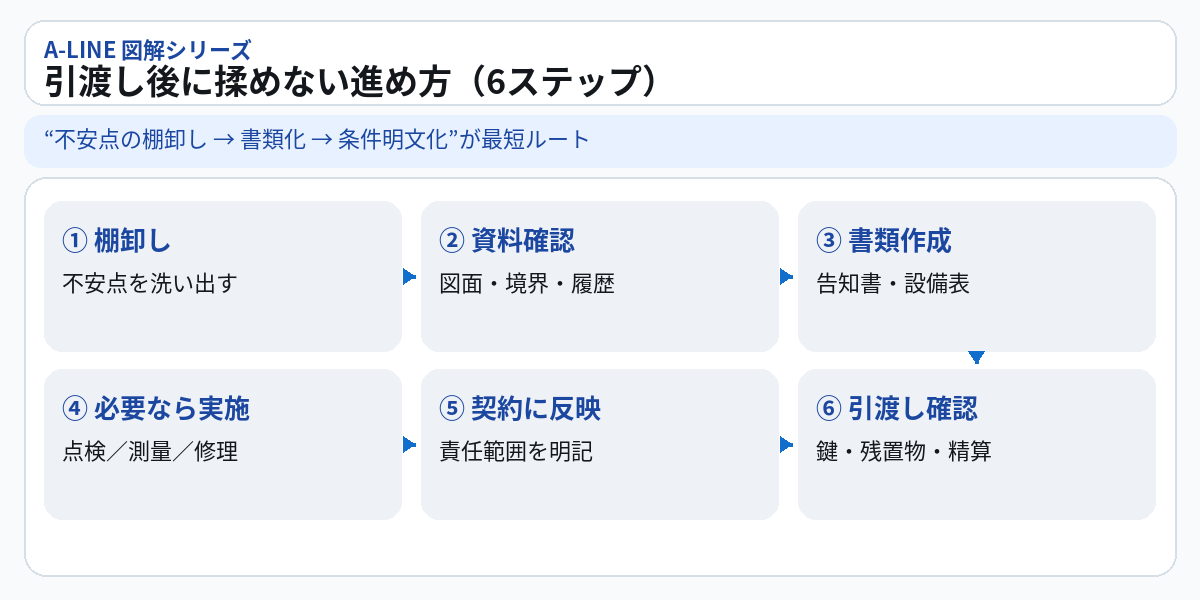This screenshot has width=1200, height=600.
Task: Click down arrow below 書類作成 card
Action: [x=977, y=357]
